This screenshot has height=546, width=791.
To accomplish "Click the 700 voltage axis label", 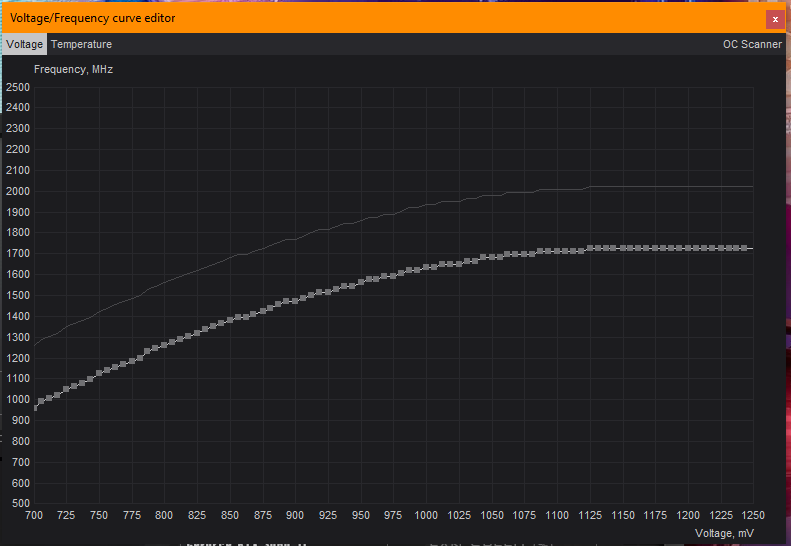I will click(34, 515).
